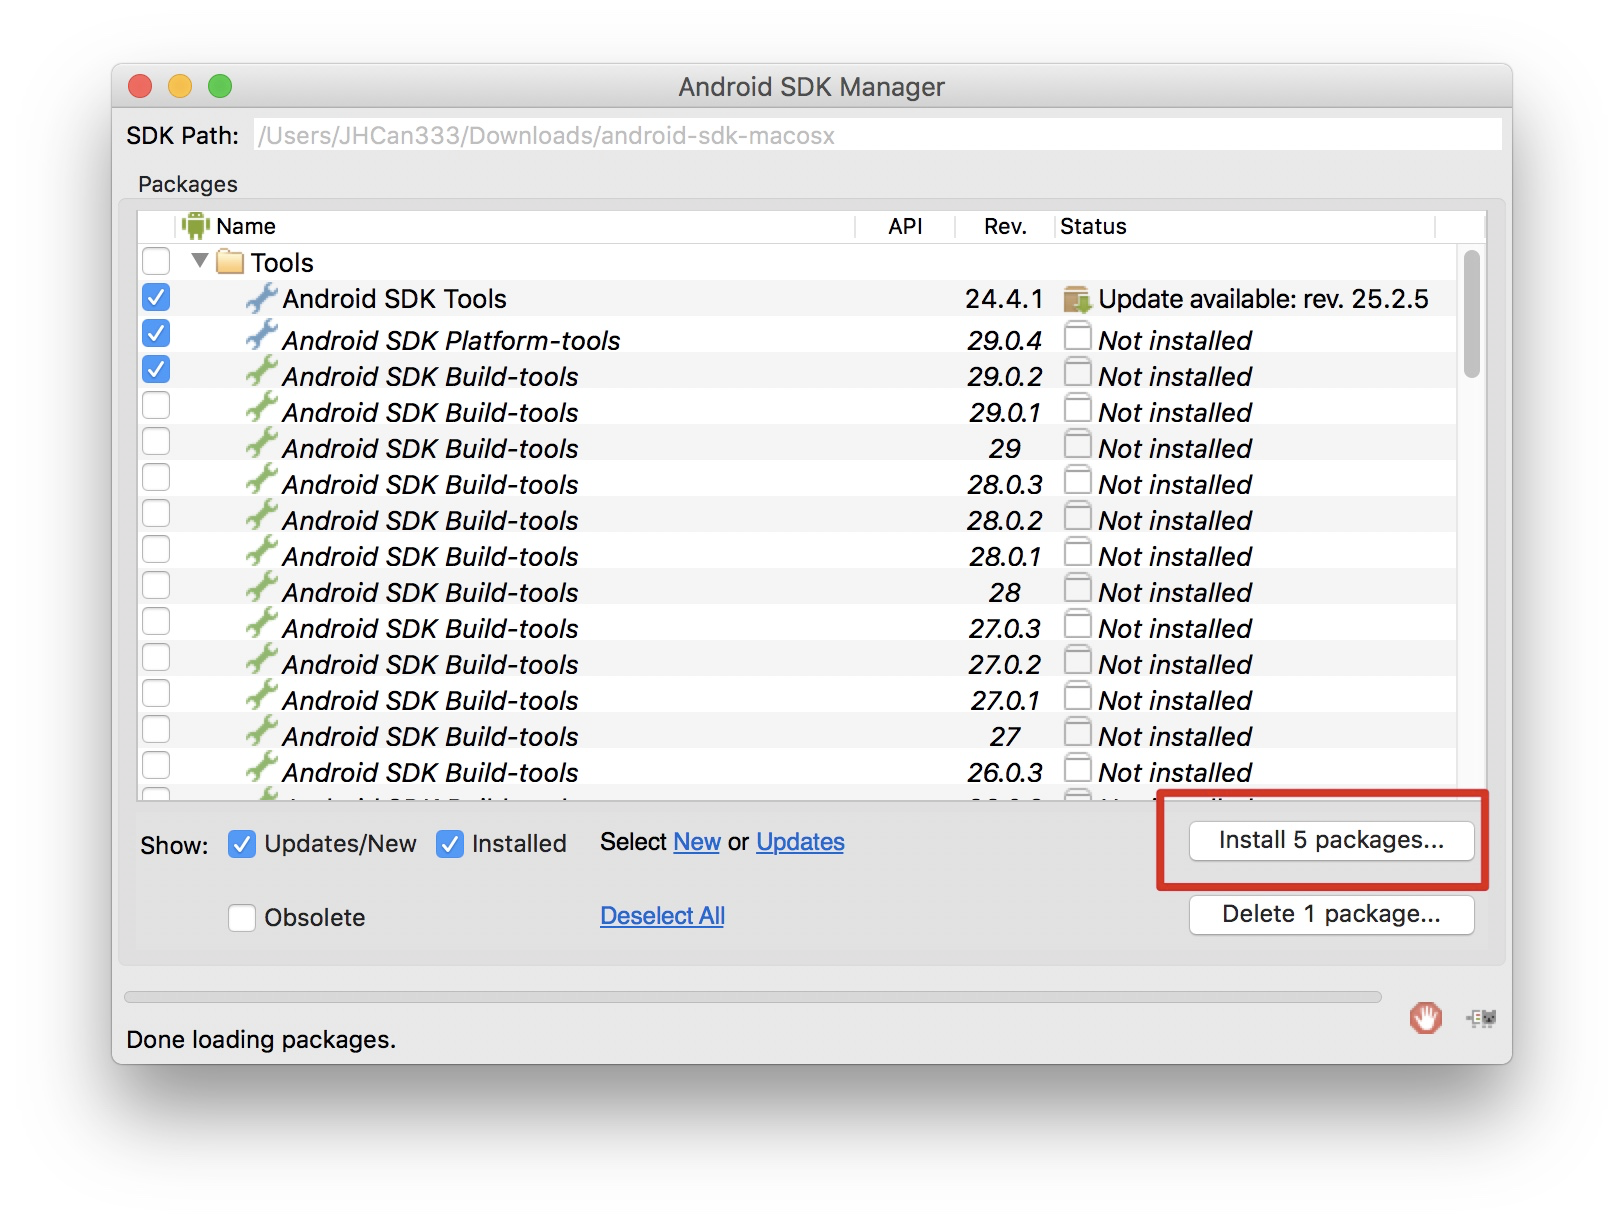This screenshot has height=1224, width=1624.
Task: Click the 26.0.3 revision value
Action: (x=1004, y=773)
